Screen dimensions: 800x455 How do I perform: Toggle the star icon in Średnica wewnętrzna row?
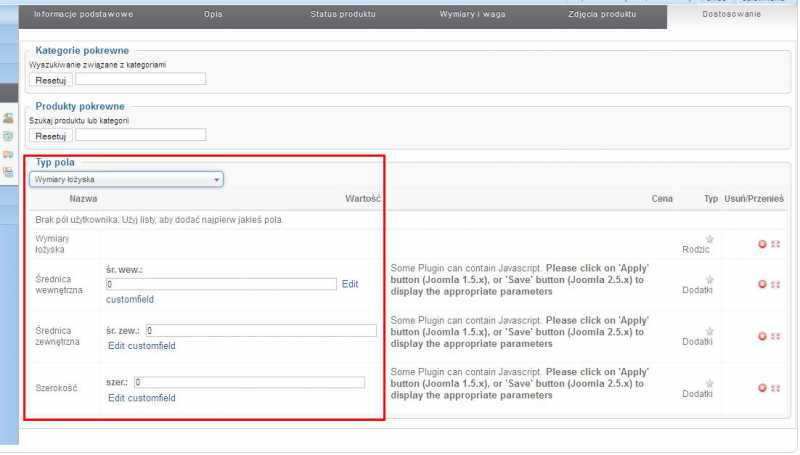710,279
